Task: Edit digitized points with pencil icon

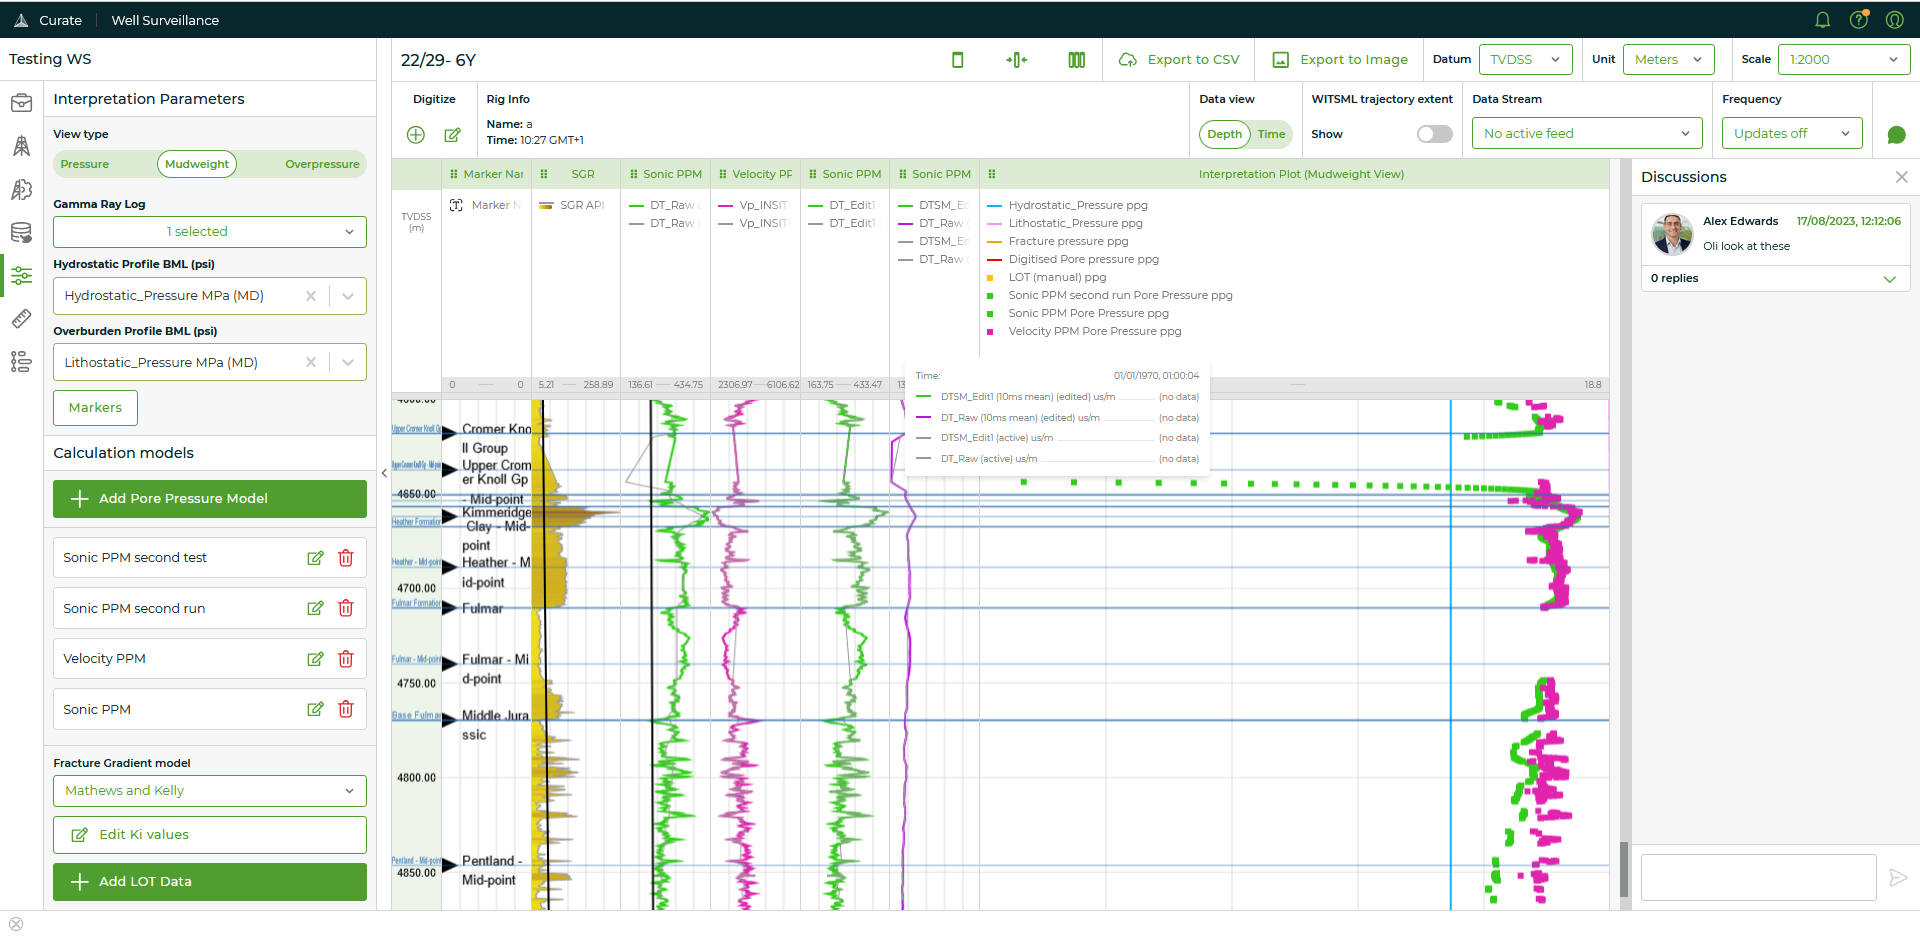Action: 452,134
